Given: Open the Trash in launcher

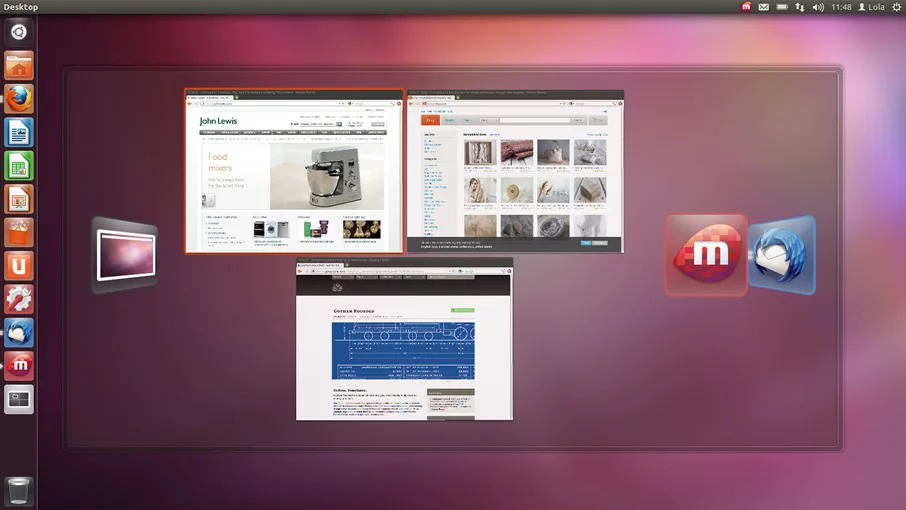Looking at the screenshot, I should point(18,491).
